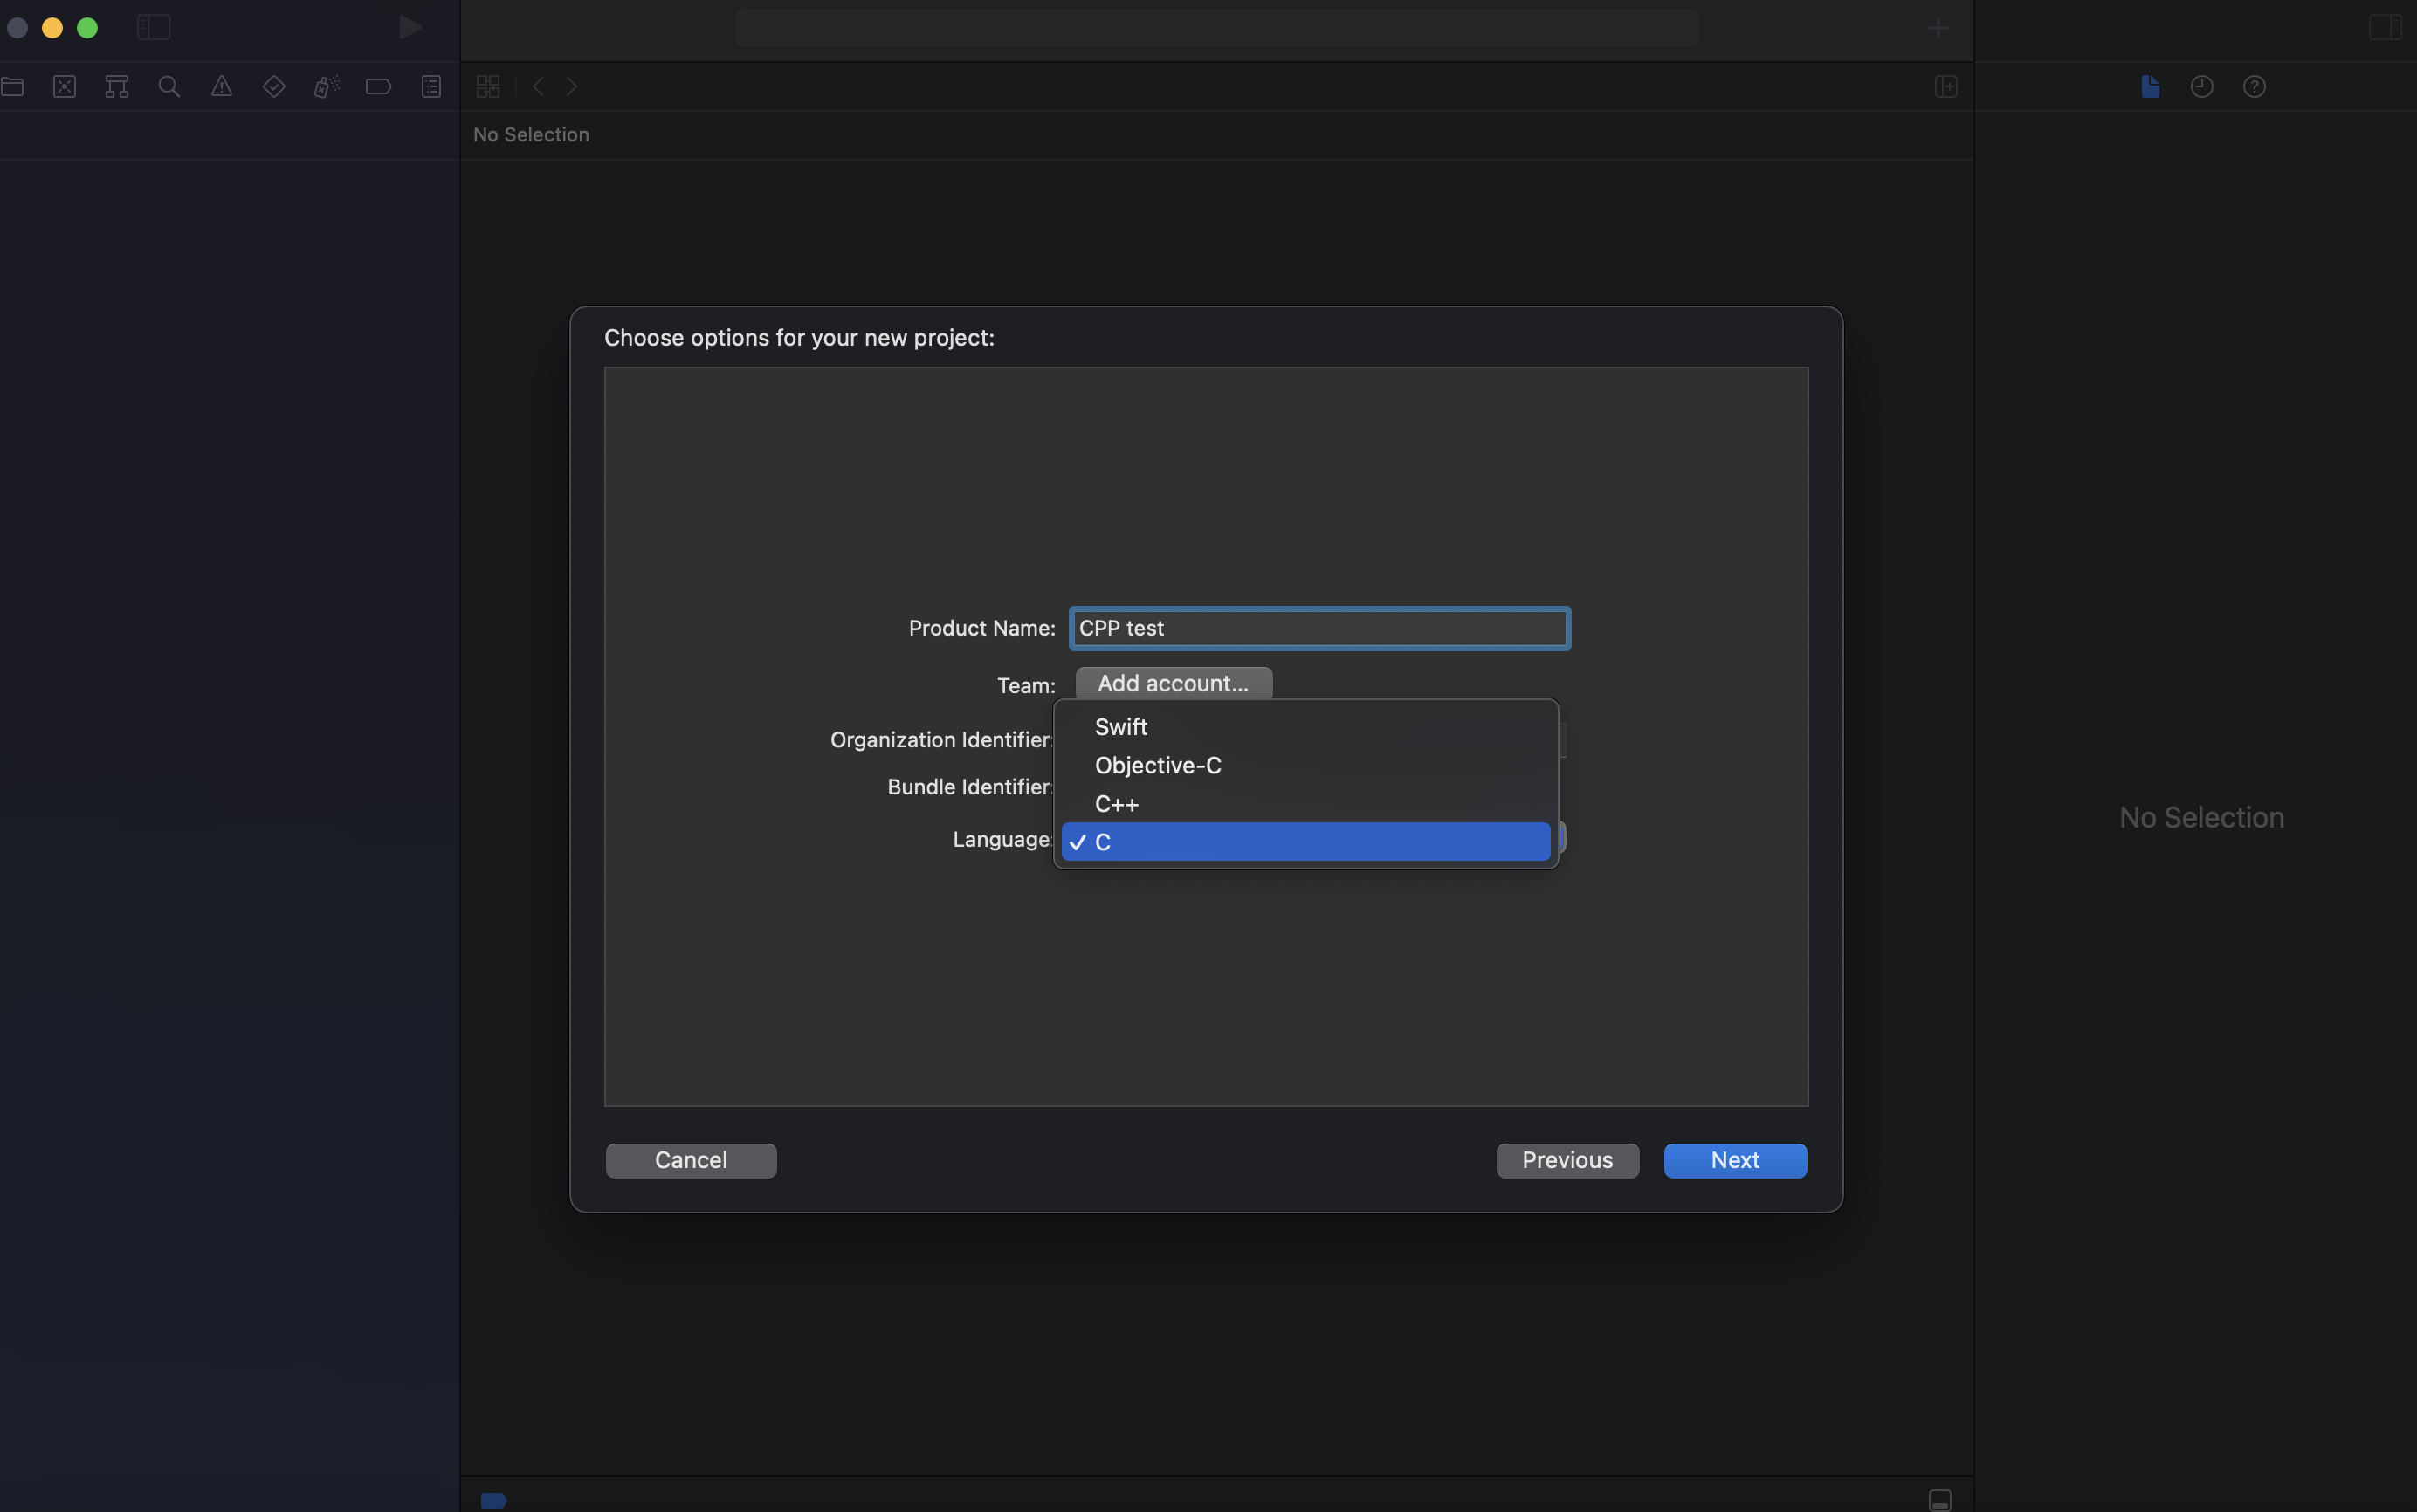
Task: Open the Source Control navigator icon
Action: coord(65,87)
